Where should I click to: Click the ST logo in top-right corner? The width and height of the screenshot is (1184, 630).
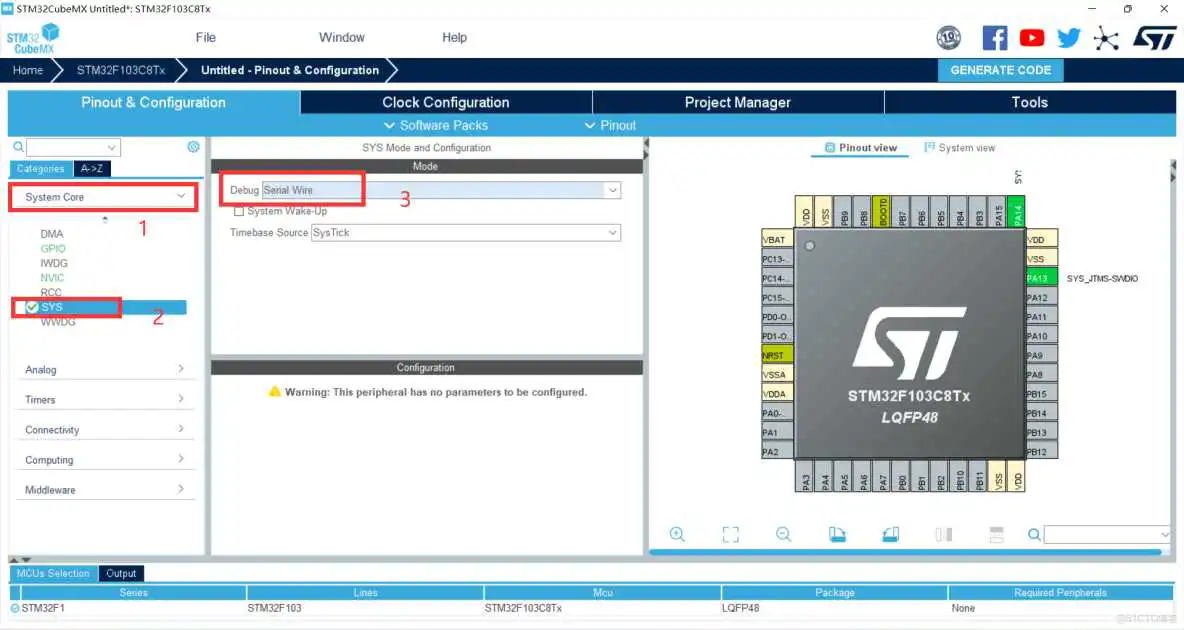click(x=1155, y=38)
